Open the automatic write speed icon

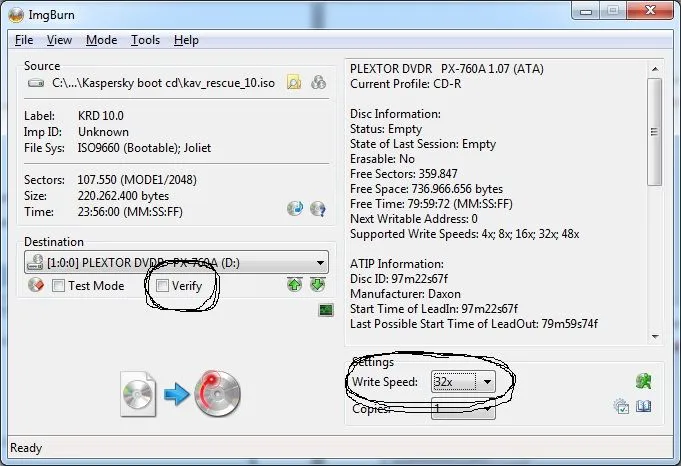[x=644, y=381]
